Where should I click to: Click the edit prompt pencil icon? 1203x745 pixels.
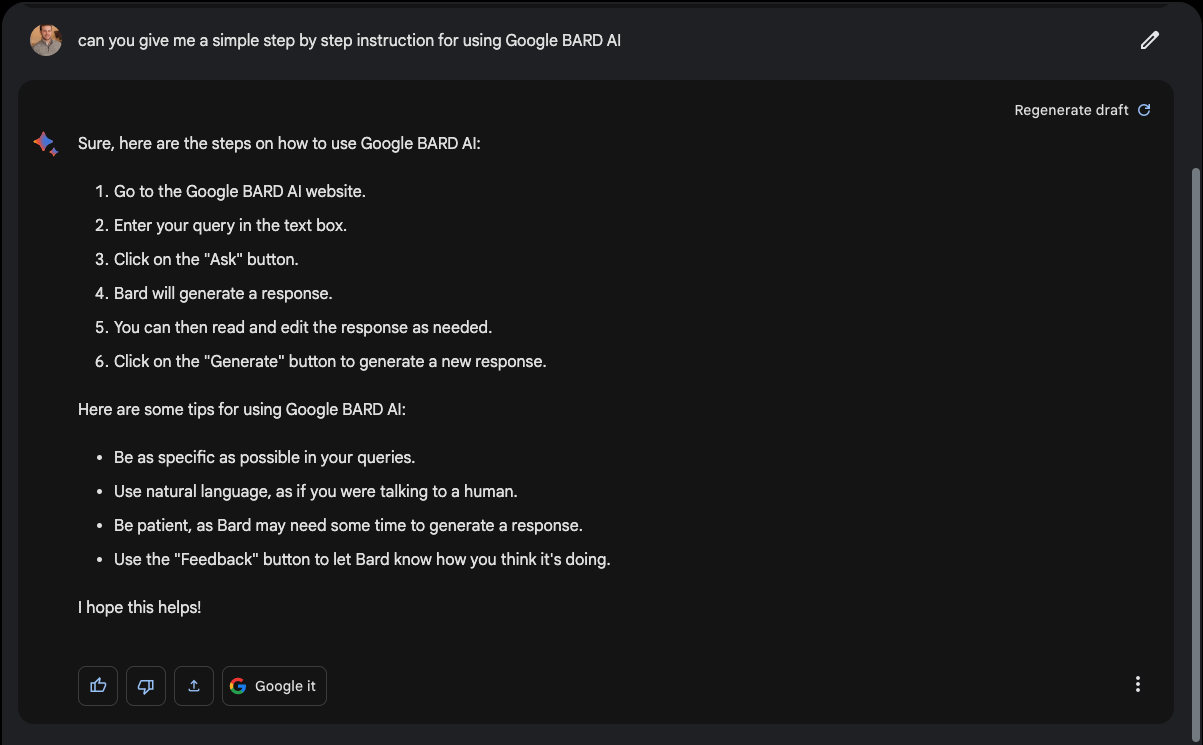pos(1149,40)
